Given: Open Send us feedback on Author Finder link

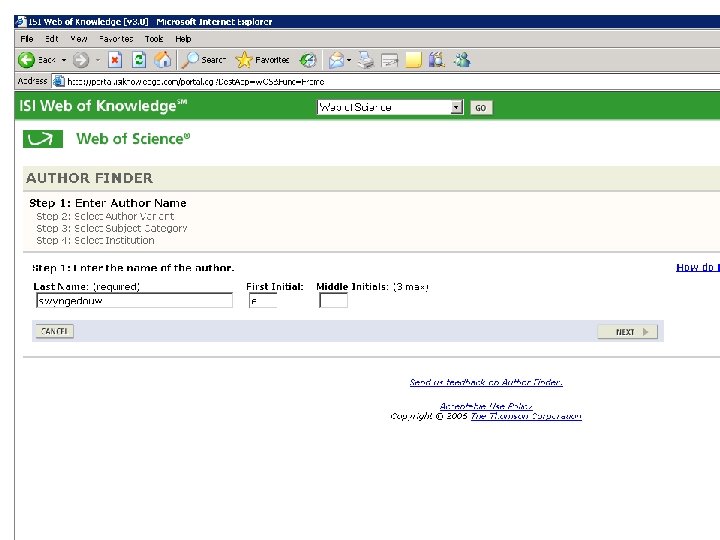Looking at the screenshot, I should [486, 382].
